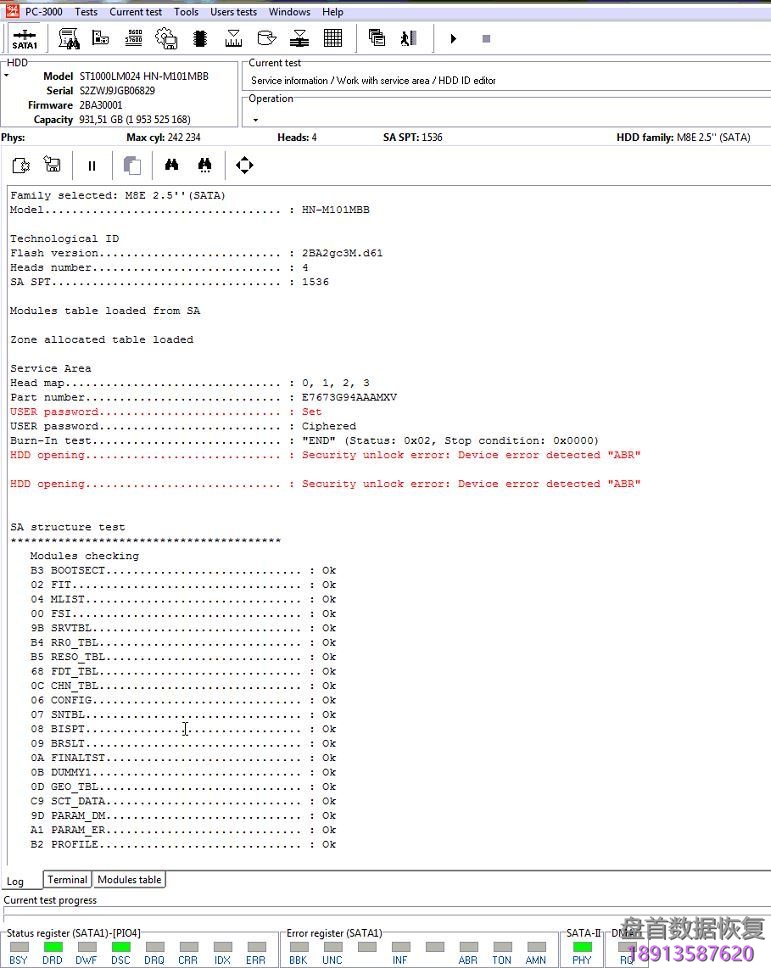Pause the log output
The width and height of the screenshot is (771, 968).
(92, 165)
